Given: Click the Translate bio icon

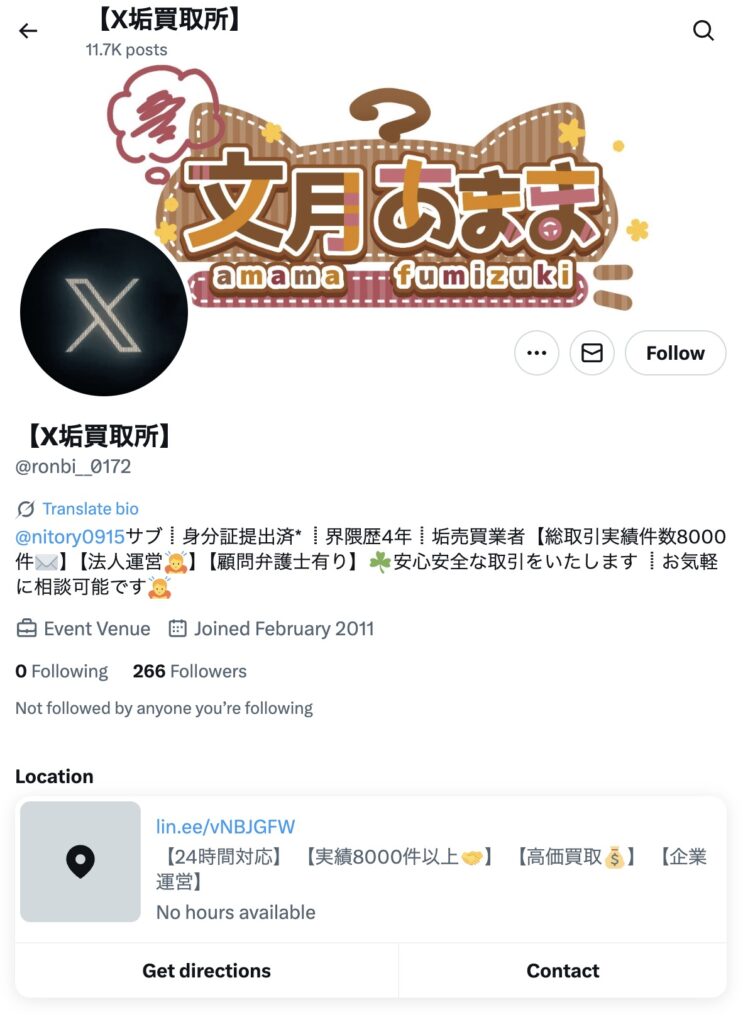Looking at the screenshot, I should coord(25,509).
